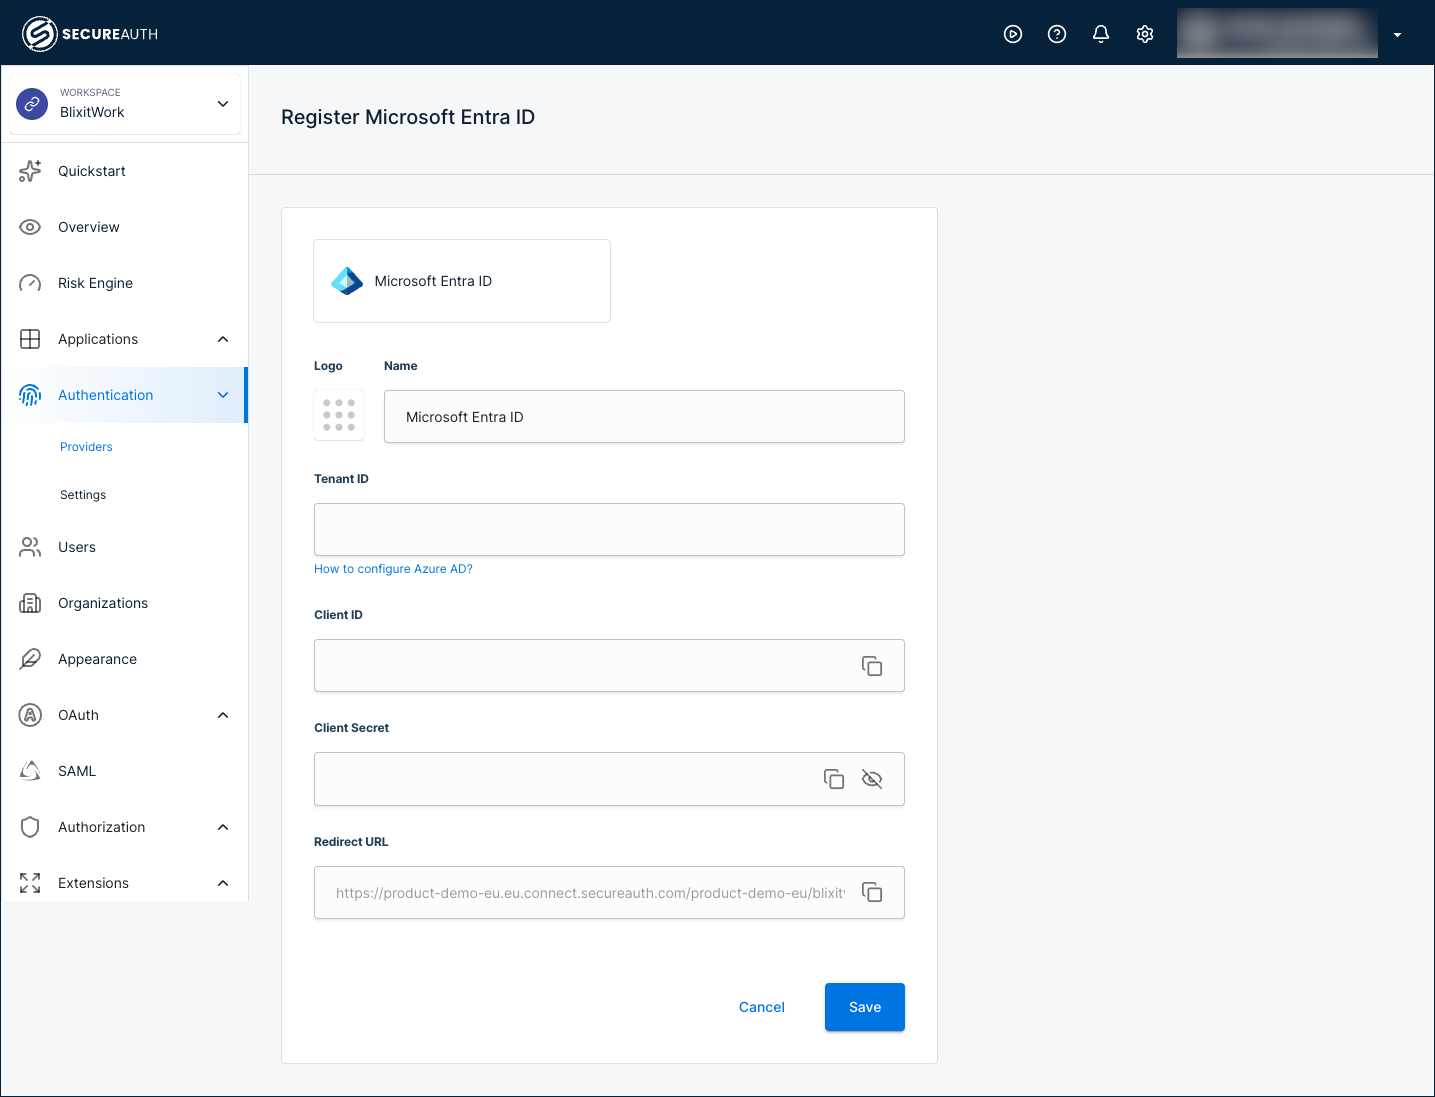This screenshot has width=1435, height=1097.
Task: Click the Extensions sidebar label
Action: point(94,883)
